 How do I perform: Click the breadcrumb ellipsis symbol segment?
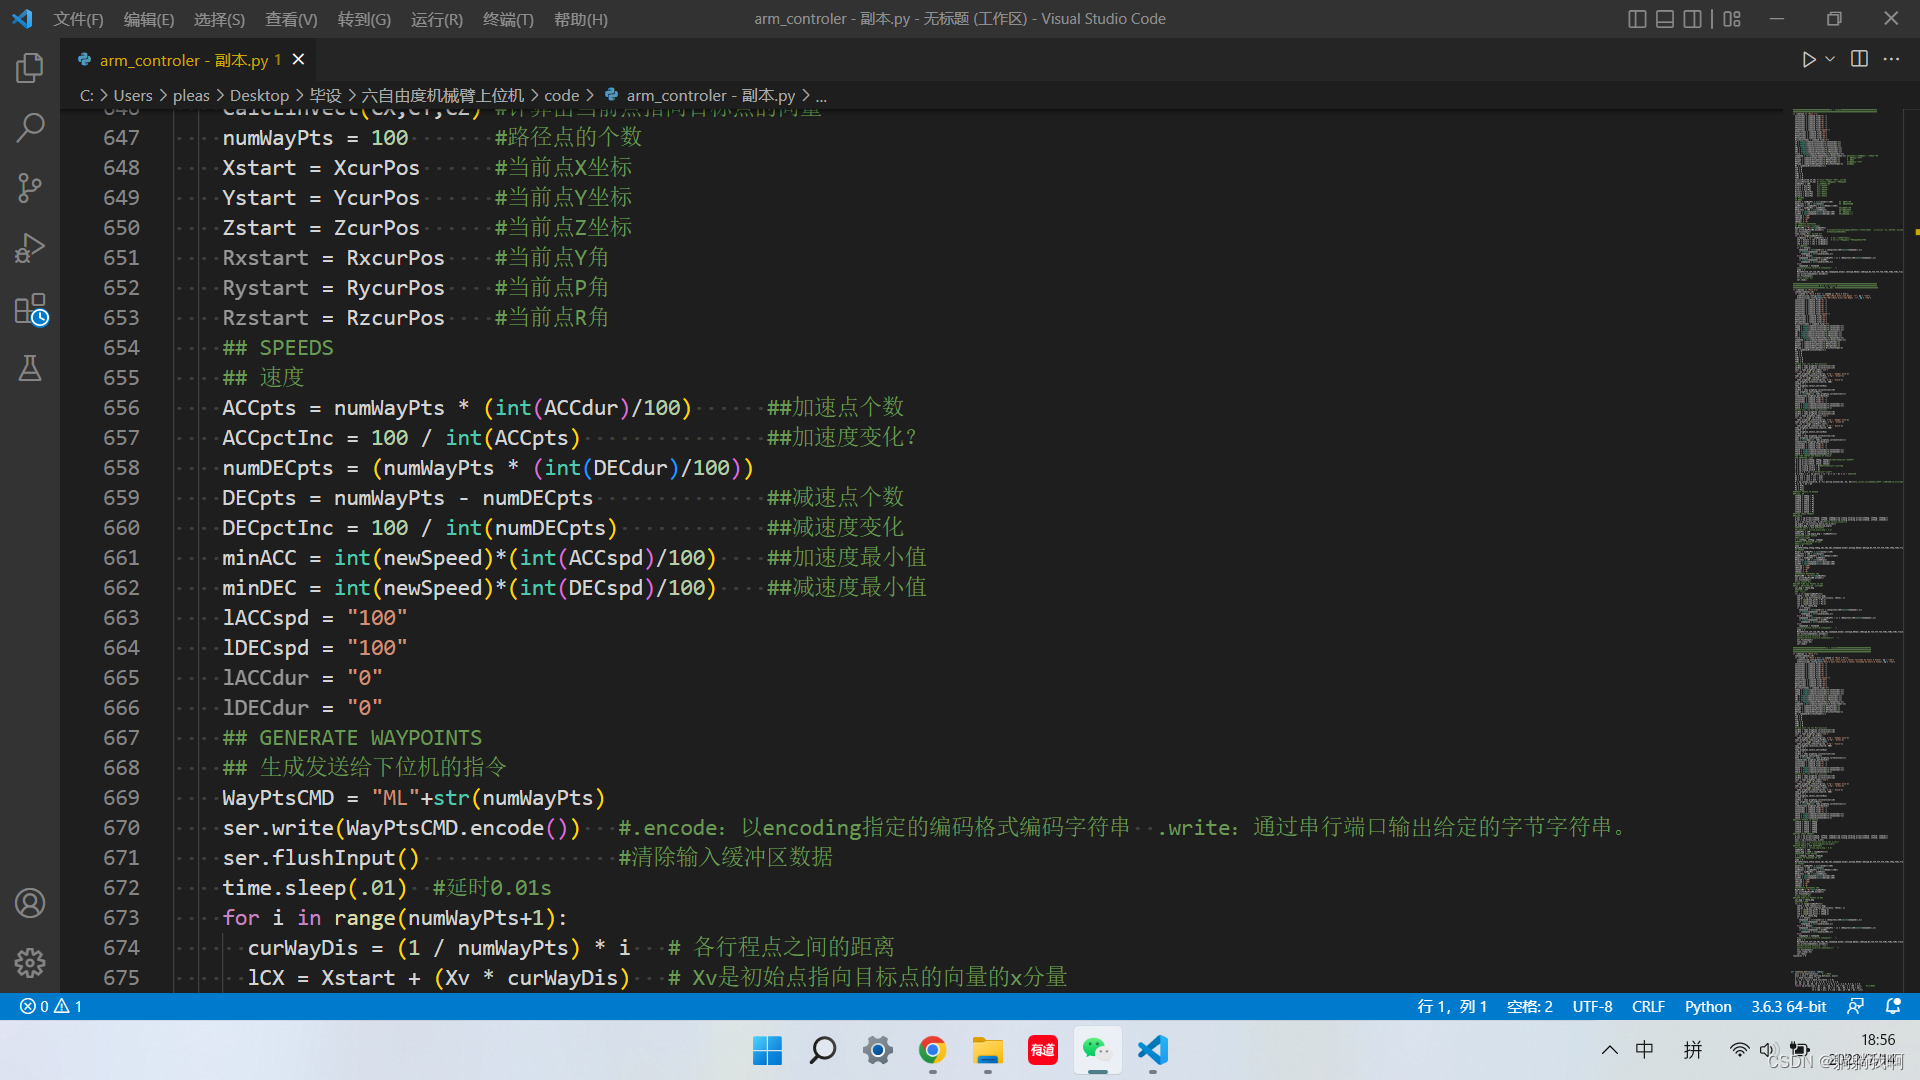tap(821, 96)
